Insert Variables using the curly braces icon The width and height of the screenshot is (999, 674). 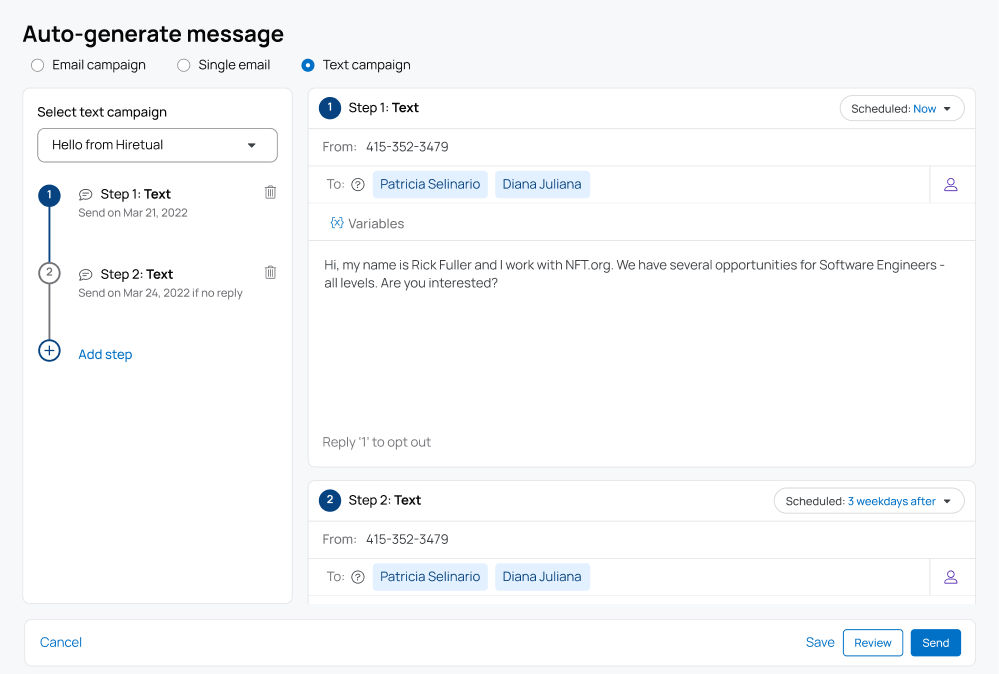(x=337, y=223)
